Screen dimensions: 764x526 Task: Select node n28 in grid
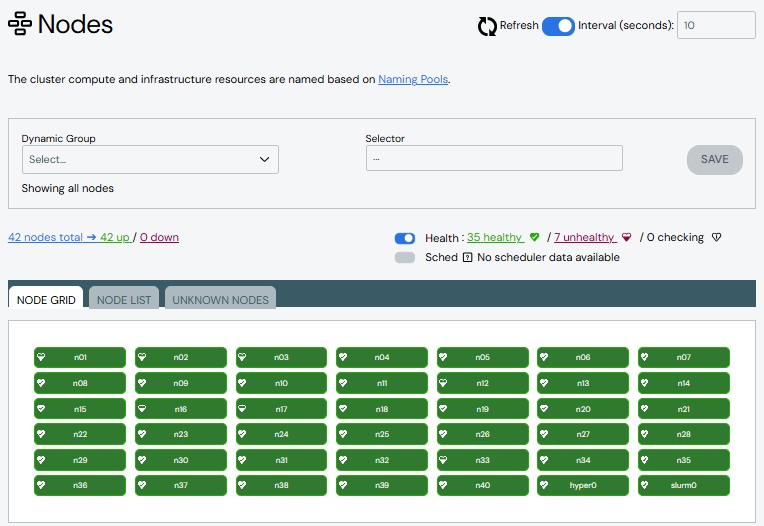[x=684, y=433]
